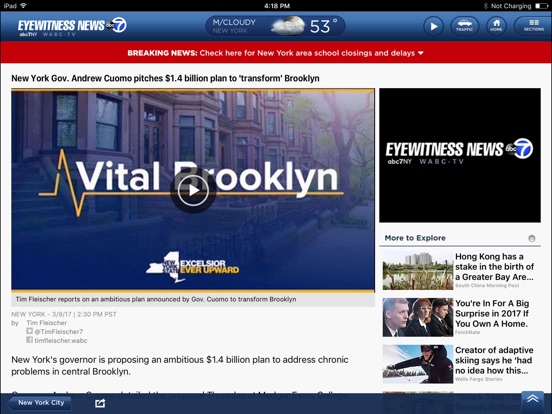552x414 pixels.
Task: Click the skier thumbnail image
Action: (418, 364)
